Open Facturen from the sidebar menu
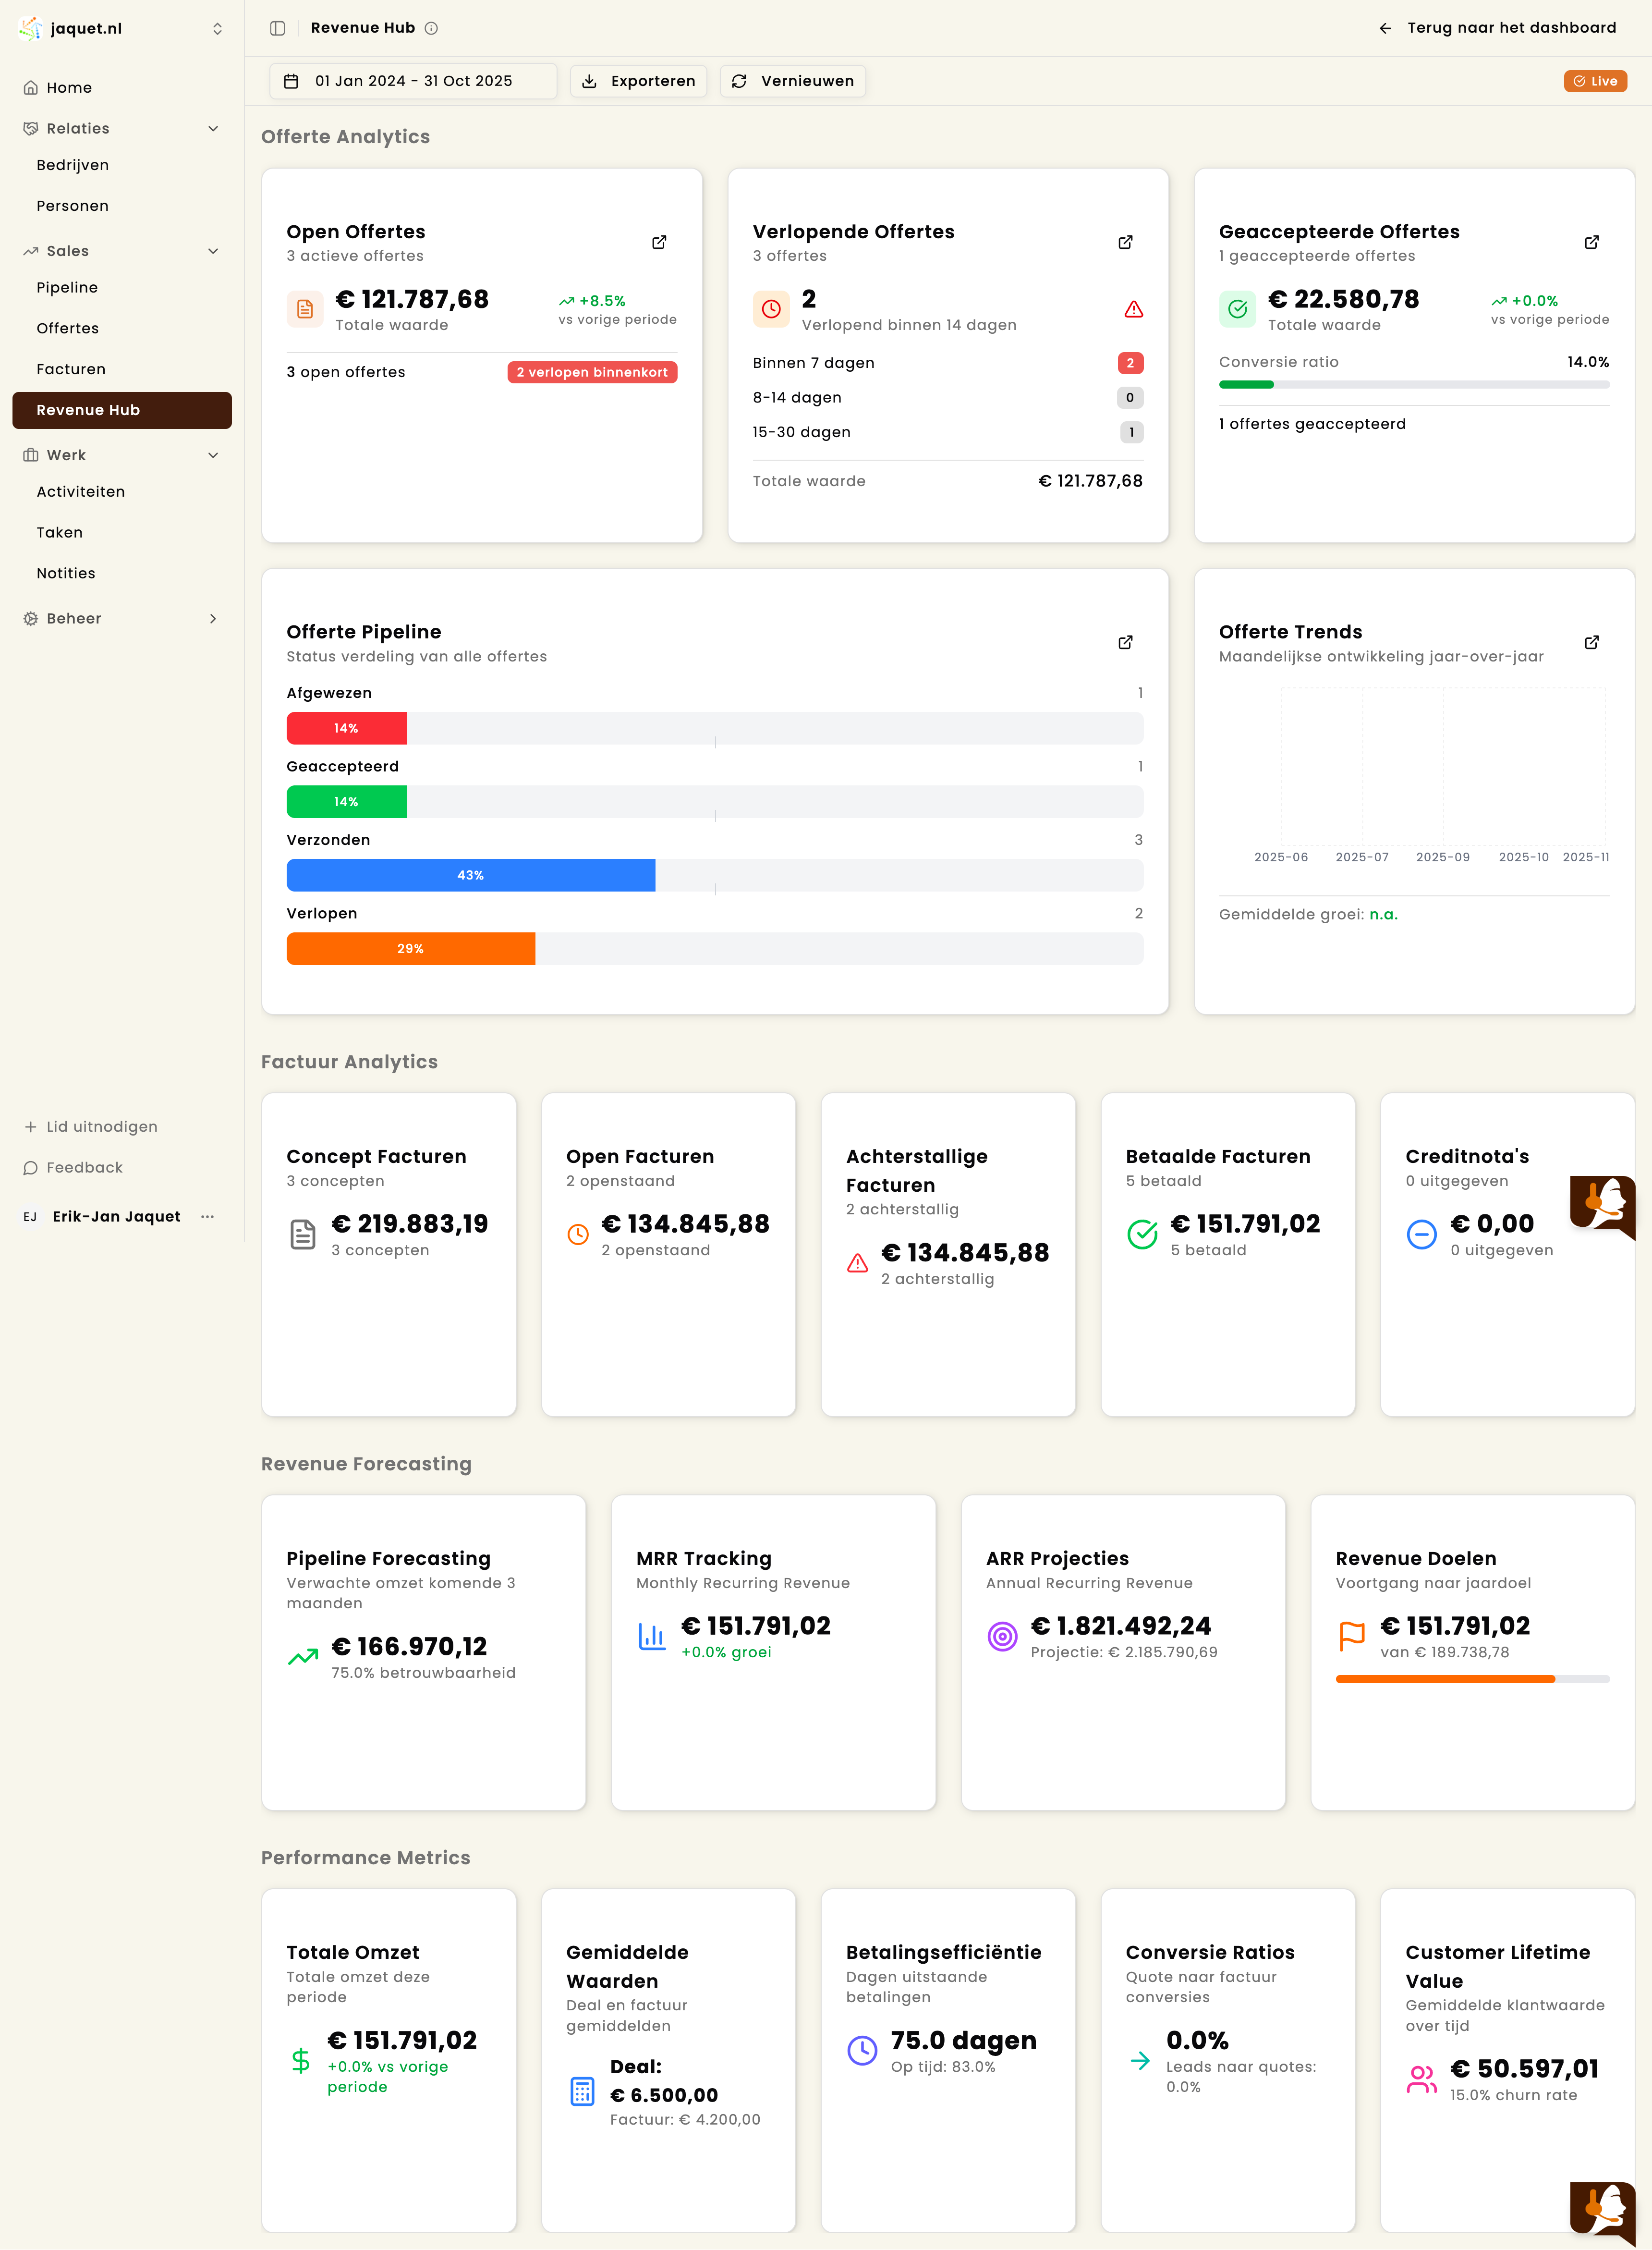 (71, 369)
